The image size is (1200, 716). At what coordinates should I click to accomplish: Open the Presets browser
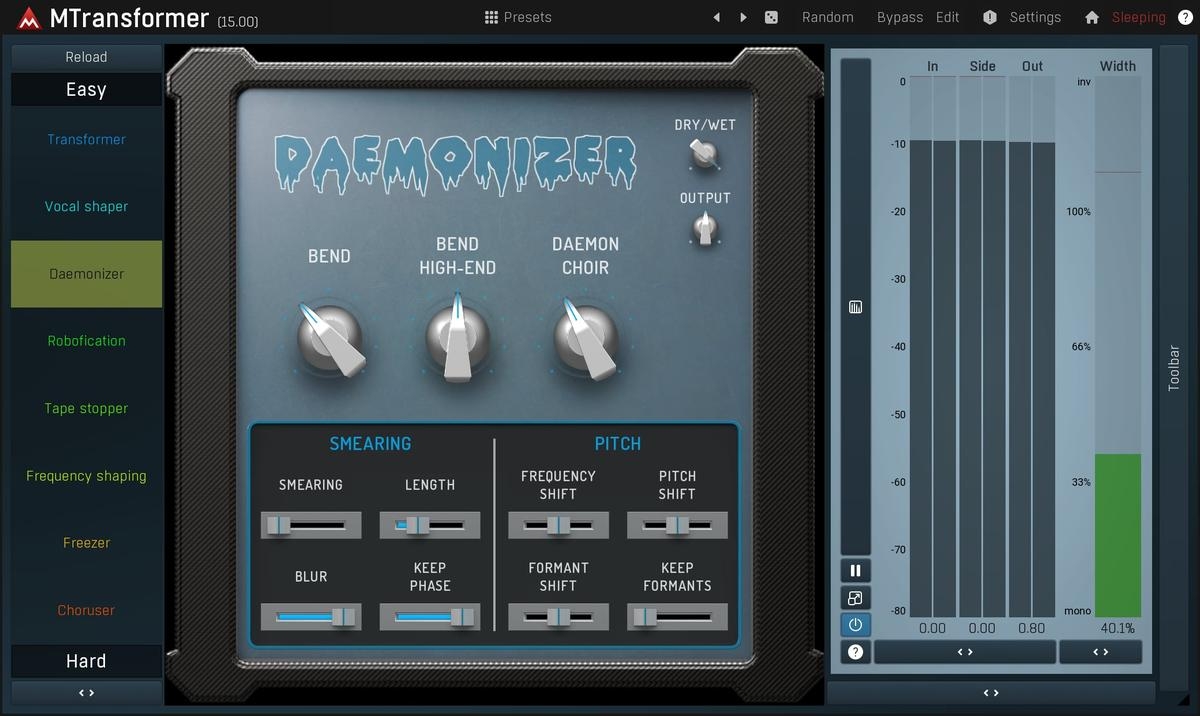coord(517,17)
